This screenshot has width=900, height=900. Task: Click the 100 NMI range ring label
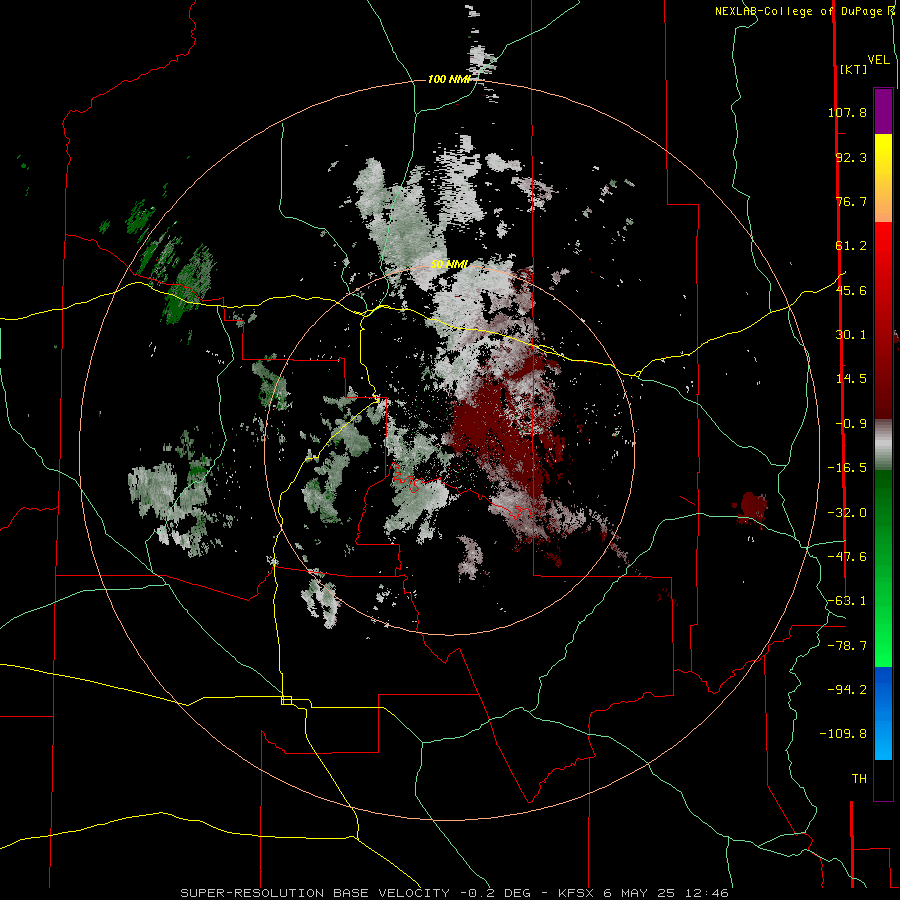(x=449, y=79)
